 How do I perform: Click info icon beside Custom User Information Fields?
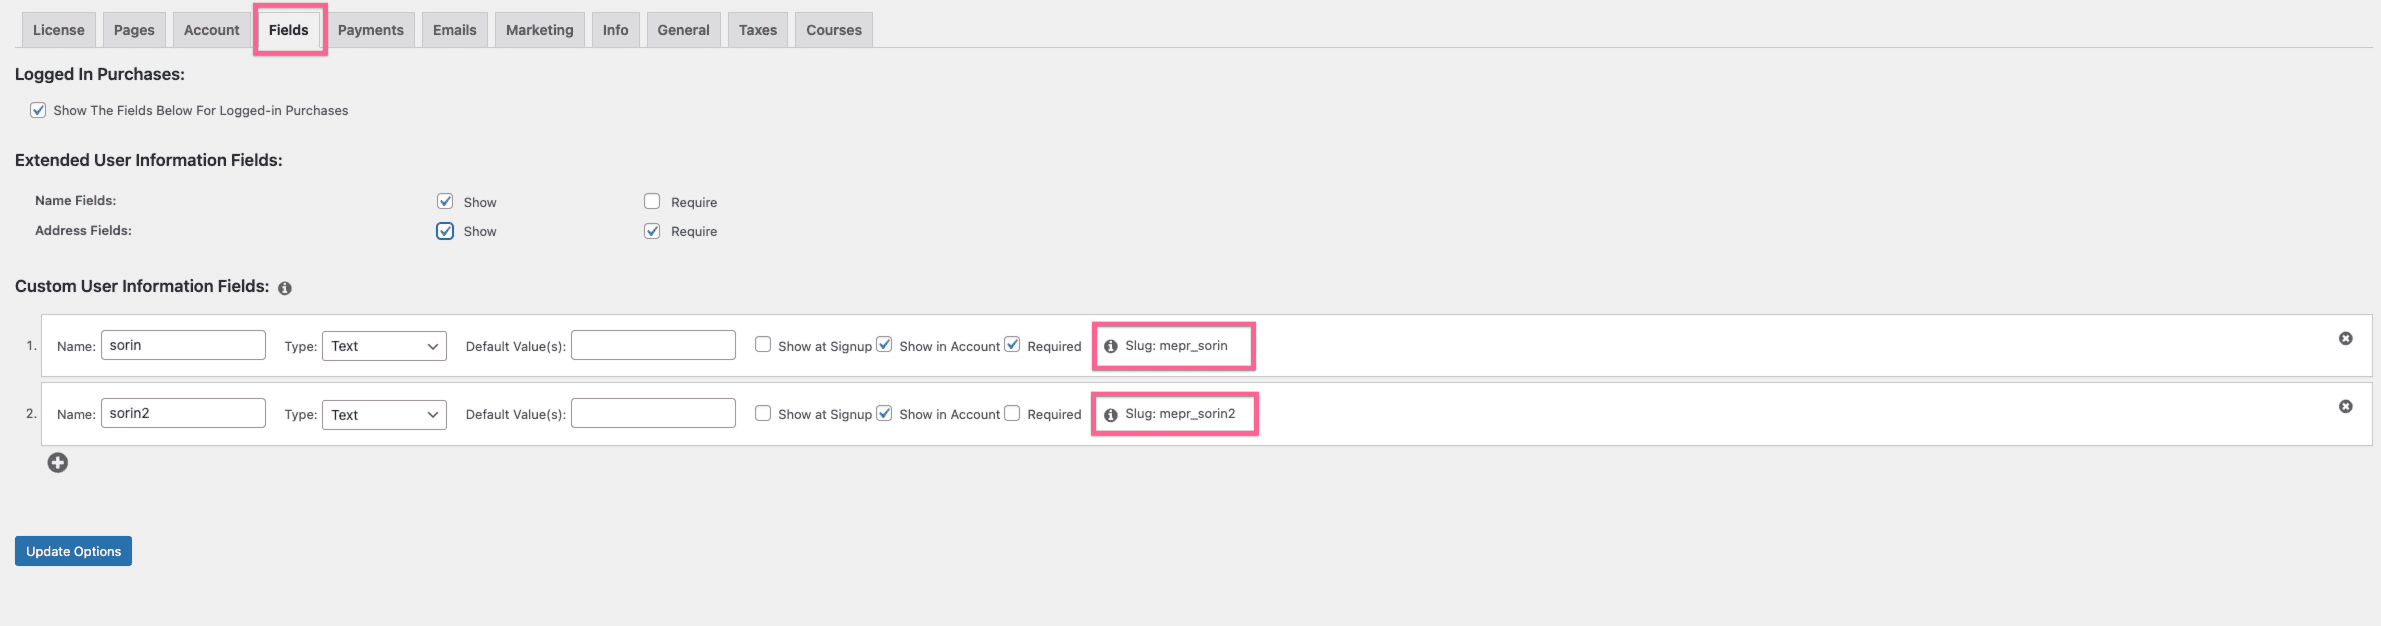[285, 288]
